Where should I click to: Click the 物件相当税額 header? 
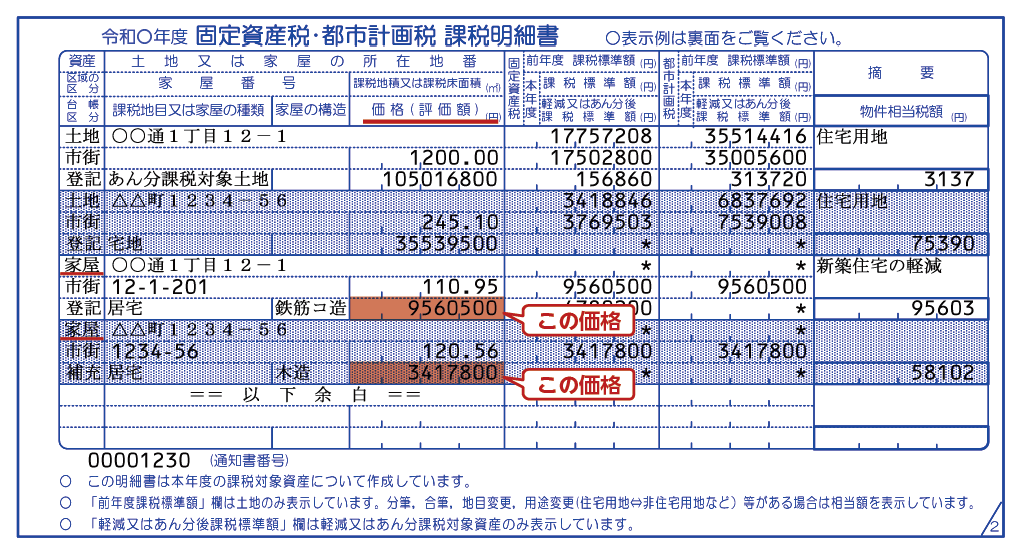[x=901, y=112]
